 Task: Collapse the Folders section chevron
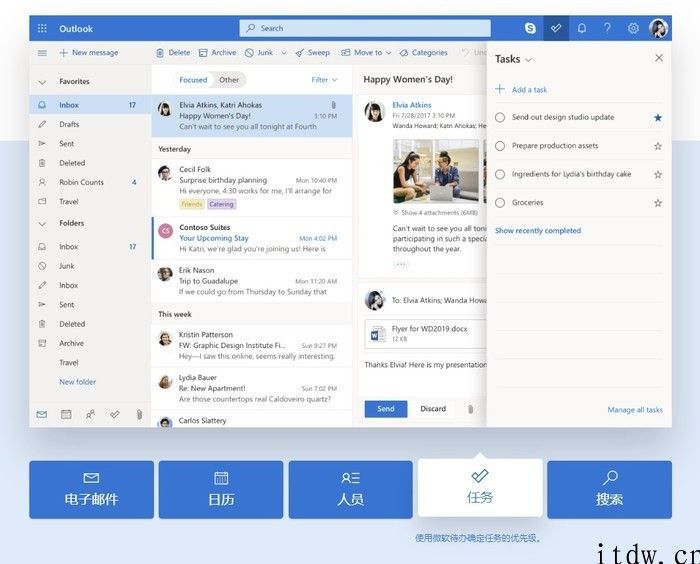click(x=42, y=224)
